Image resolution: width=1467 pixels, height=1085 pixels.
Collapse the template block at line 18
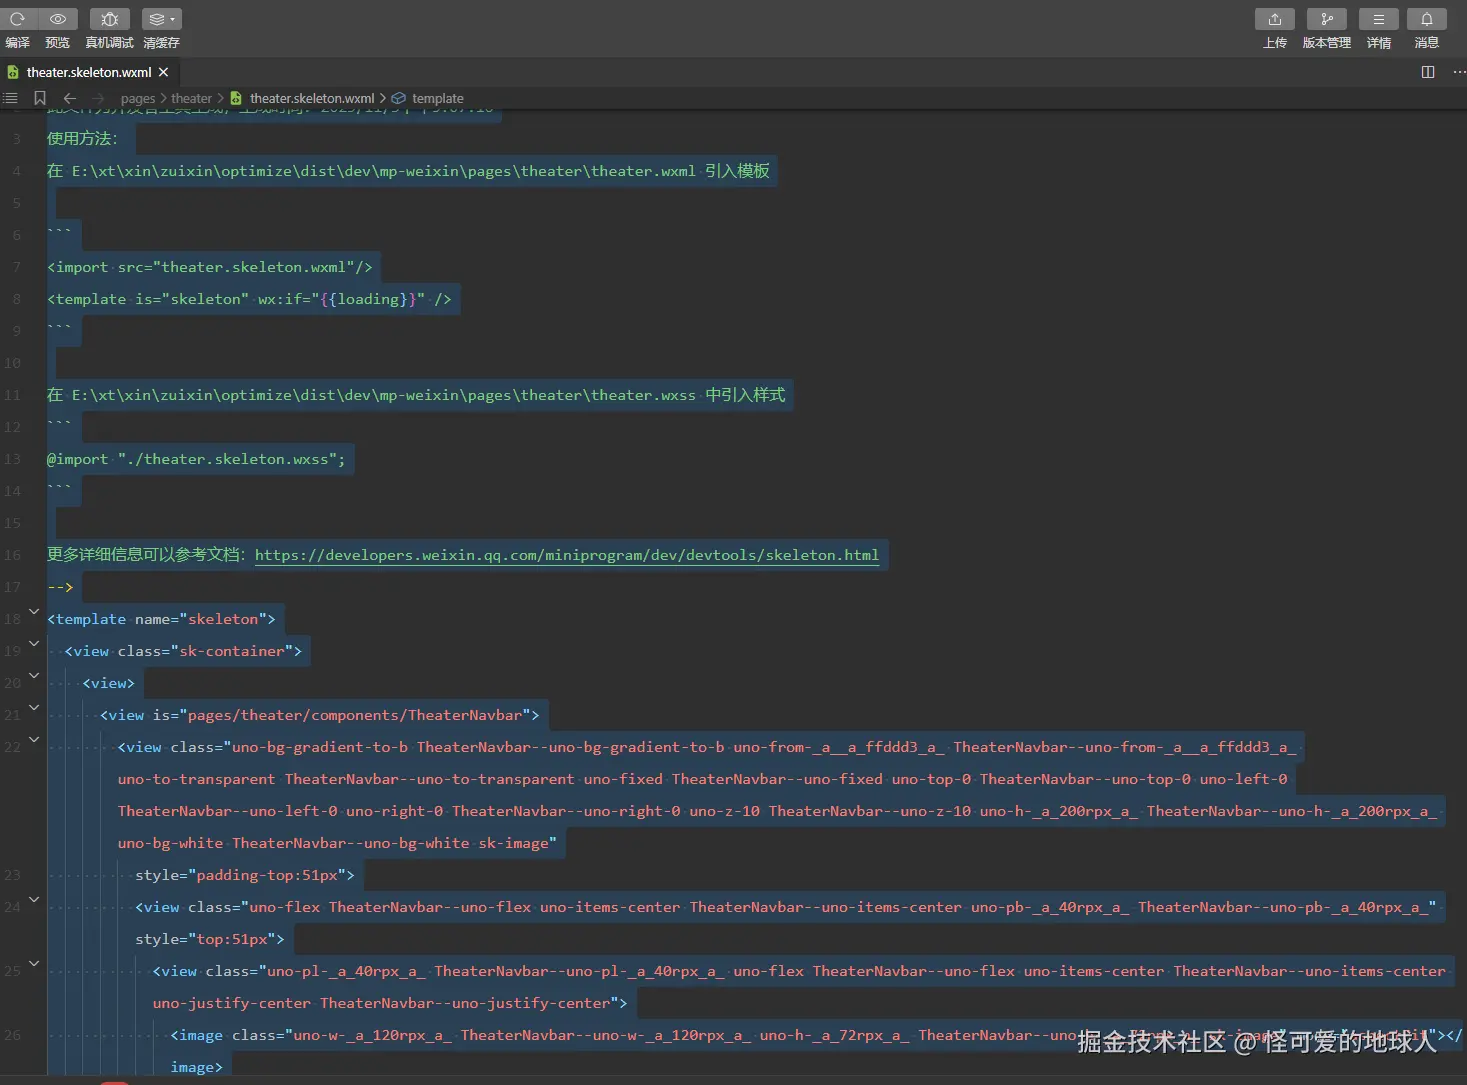(34, 612)
